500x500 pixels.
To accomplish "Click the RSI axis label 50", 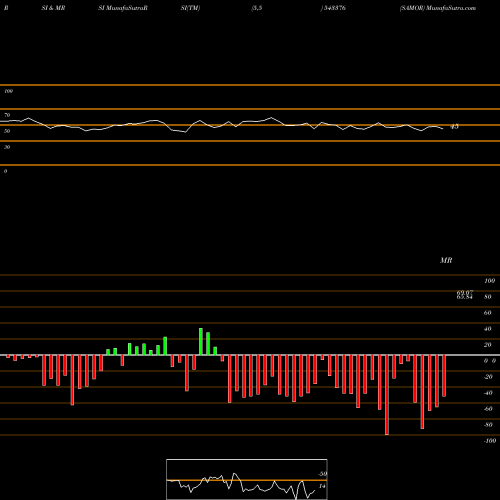I will click(x=7, y=131).
